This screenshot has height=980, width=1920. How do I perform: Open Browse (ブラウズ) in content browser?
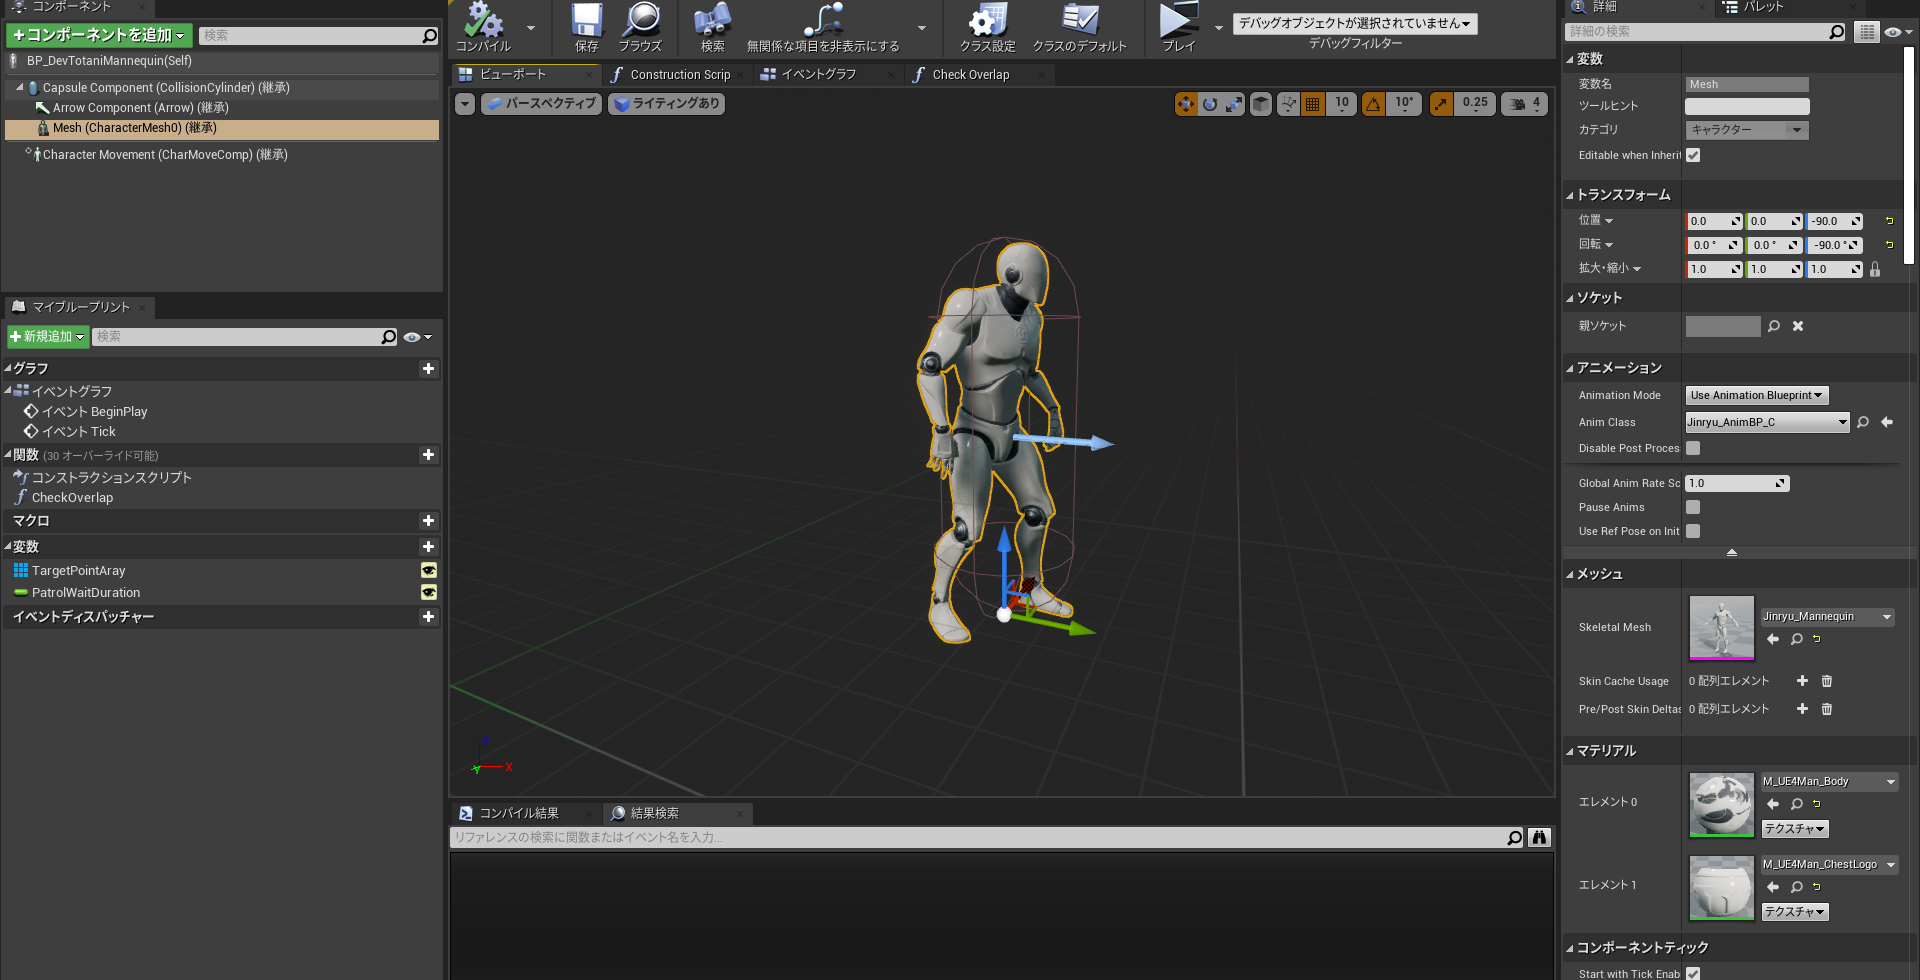pyautogui.click(x=640, y=26)
